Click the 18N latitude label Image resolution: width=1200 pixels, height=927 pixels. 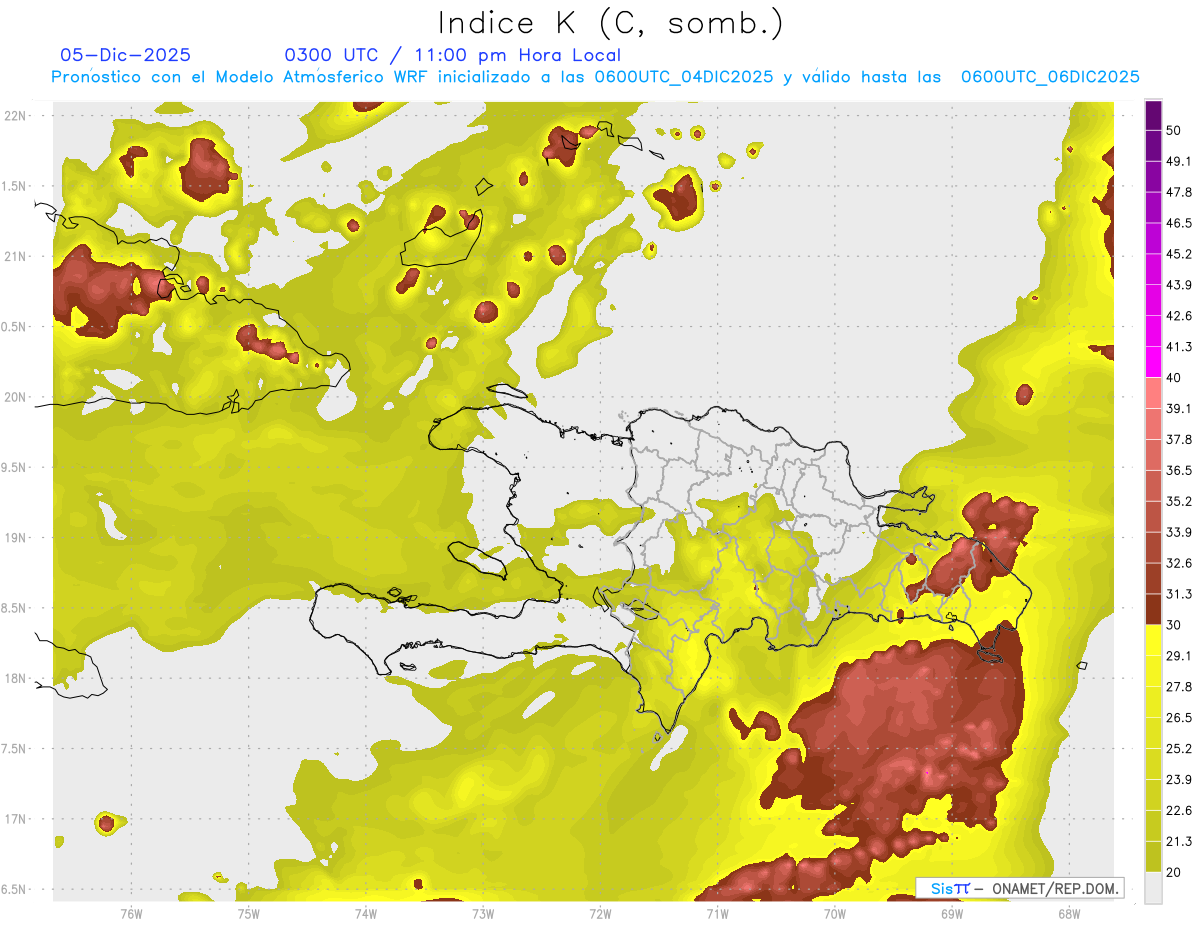tap(15, 678)
